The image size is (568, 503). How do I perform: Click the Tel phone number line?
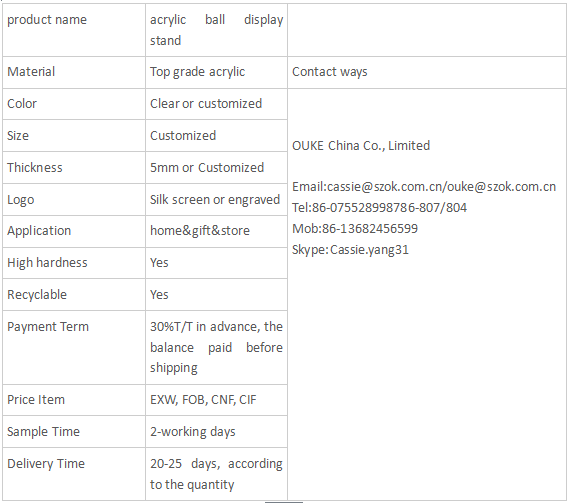pyautogui.click(x=379, y=208)
